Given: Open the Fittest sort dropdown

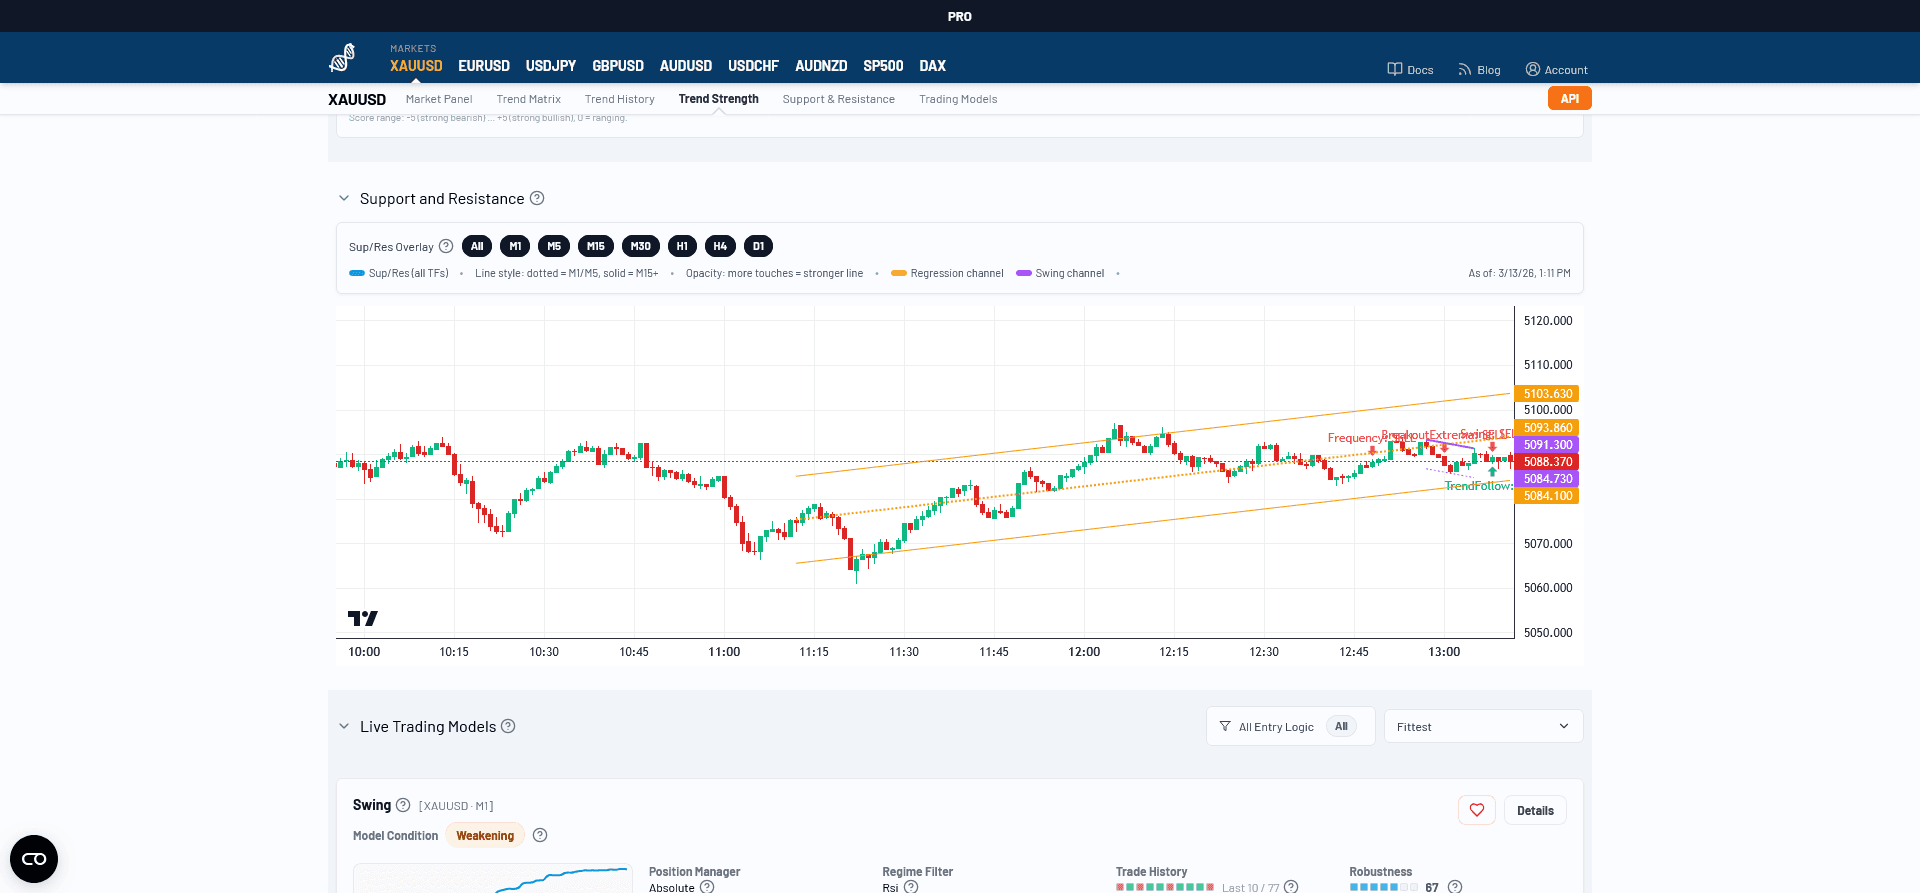Looking at the screenshot, I should click(1483, 726).
